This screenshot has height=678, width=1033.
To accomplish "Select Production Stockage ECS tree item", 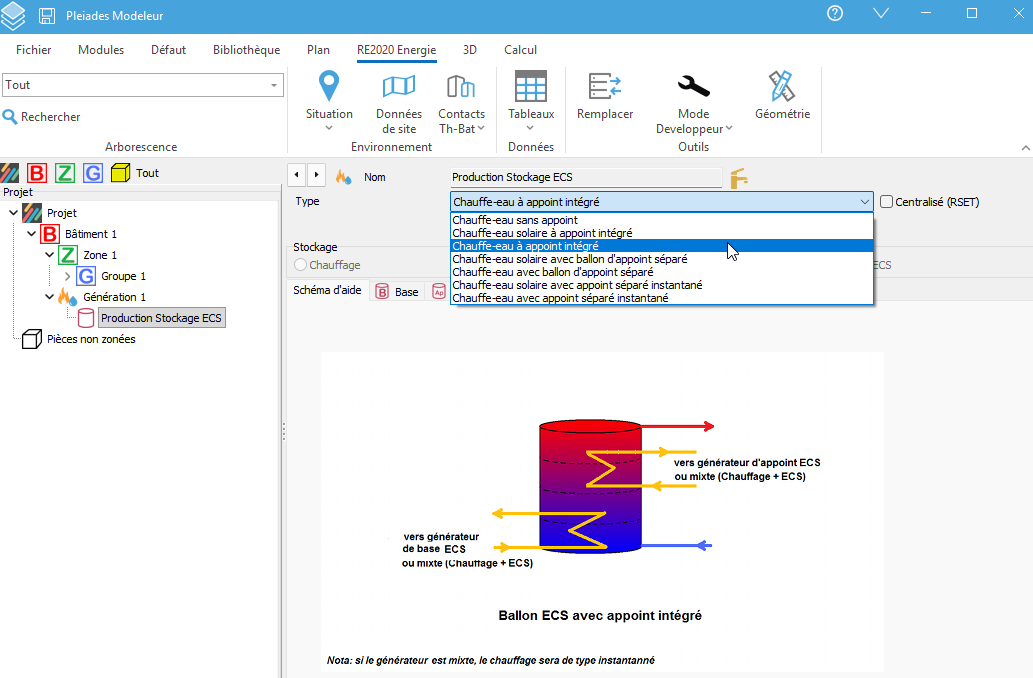I will pyautogui.click(x=161, y=318).
